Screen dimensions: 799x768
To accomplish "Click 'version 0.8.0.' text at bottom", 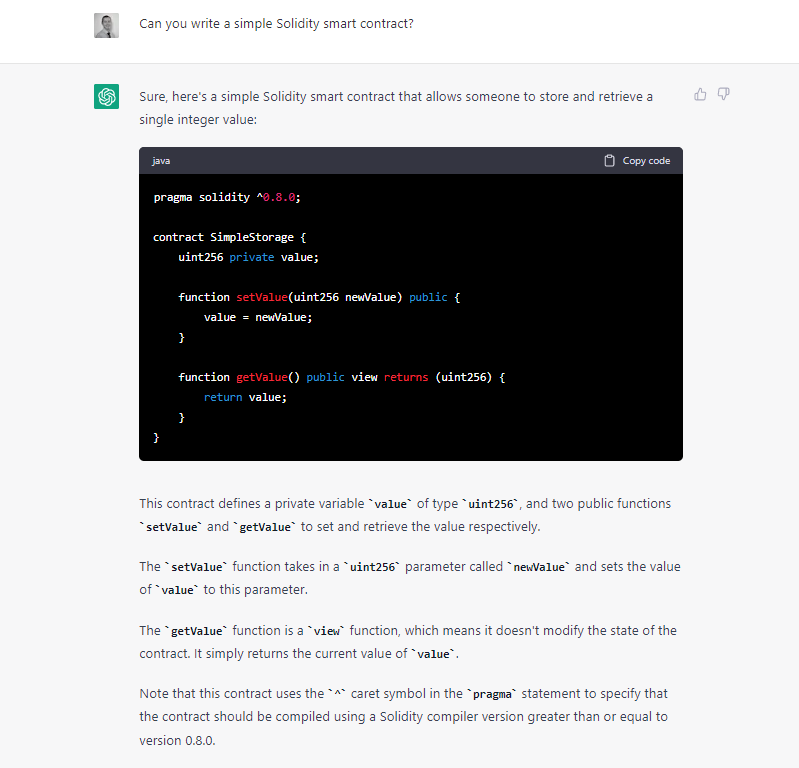I will tap(177, 740).
